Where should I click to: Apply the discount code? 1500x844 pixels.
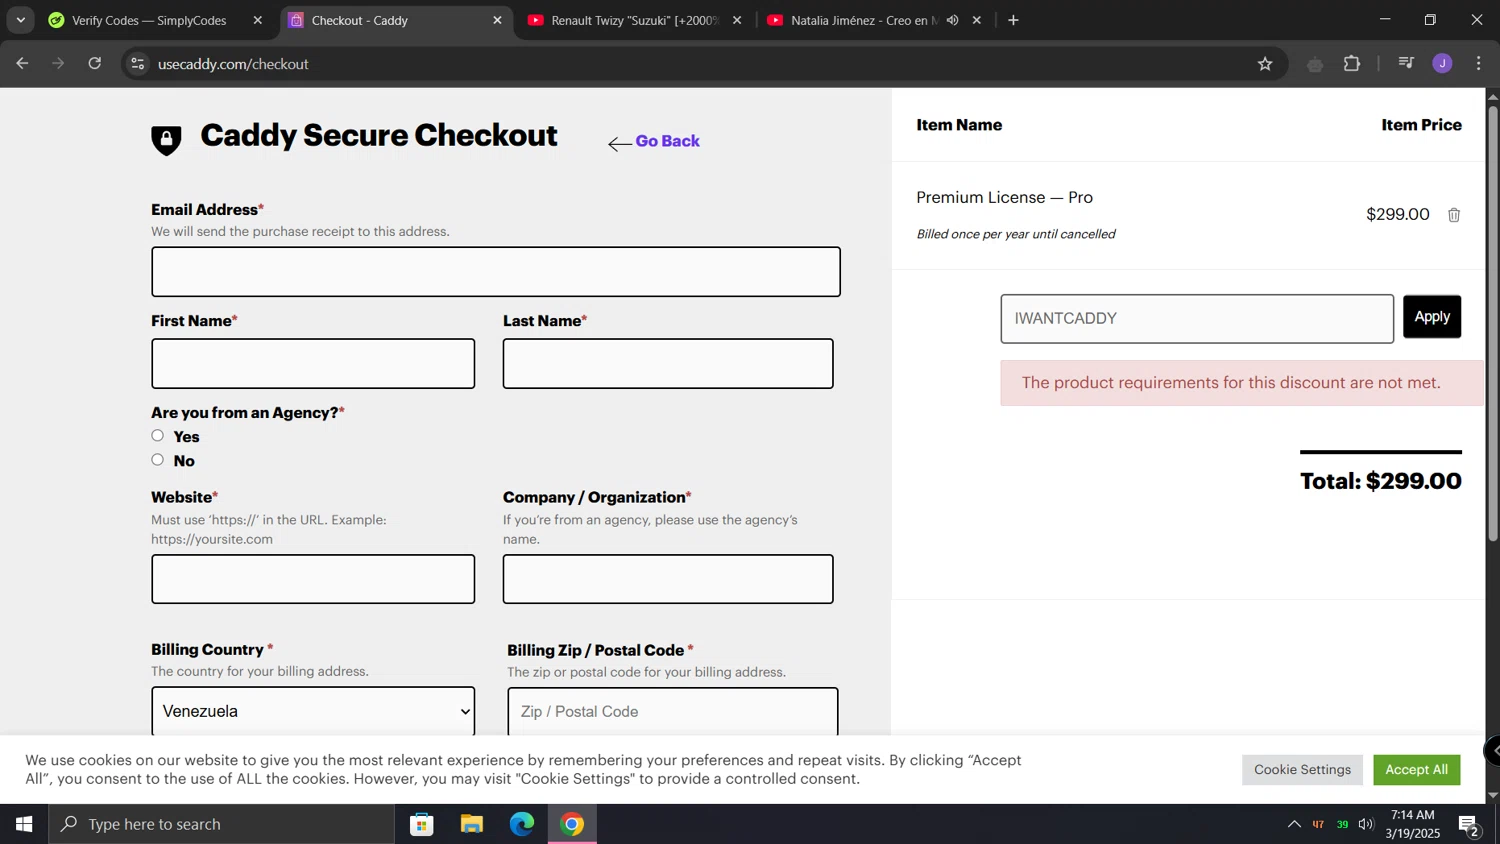coord(1432,317)
